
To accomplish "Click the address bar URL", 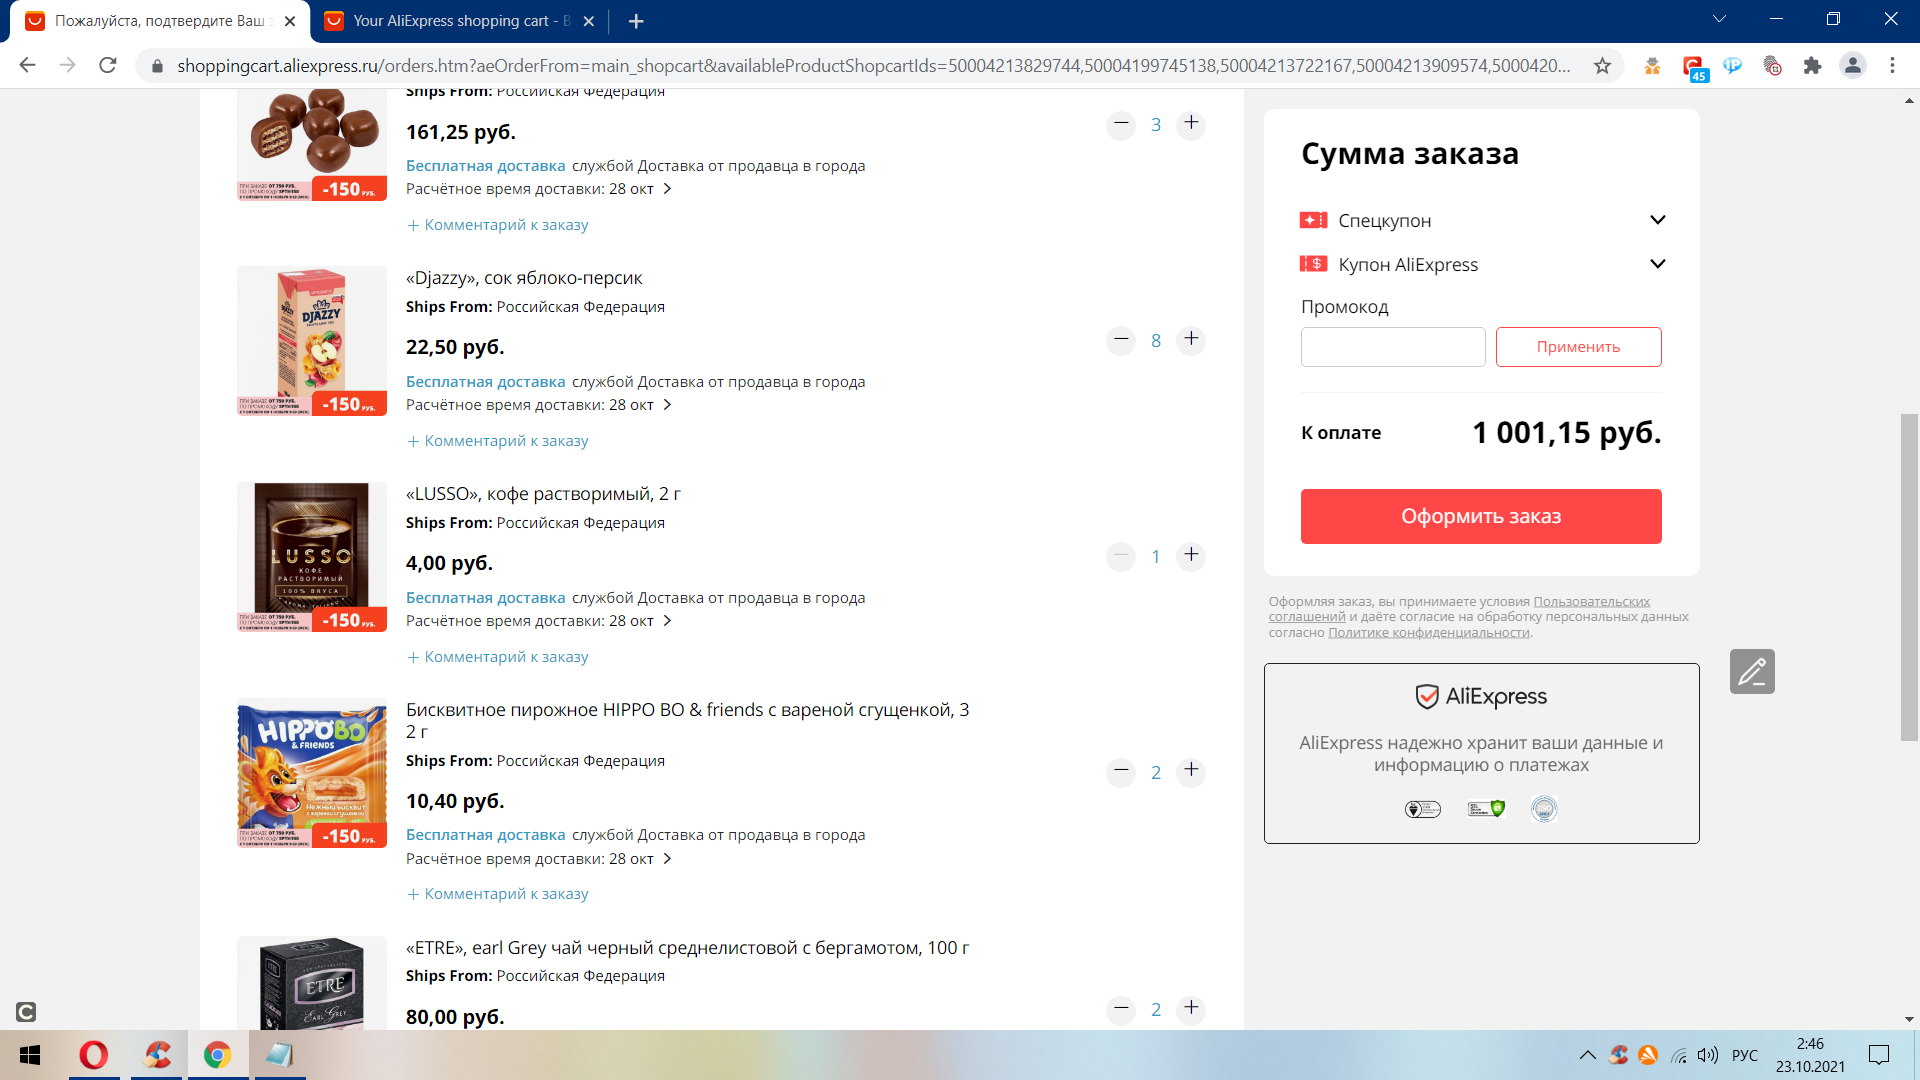I will 873,66.
